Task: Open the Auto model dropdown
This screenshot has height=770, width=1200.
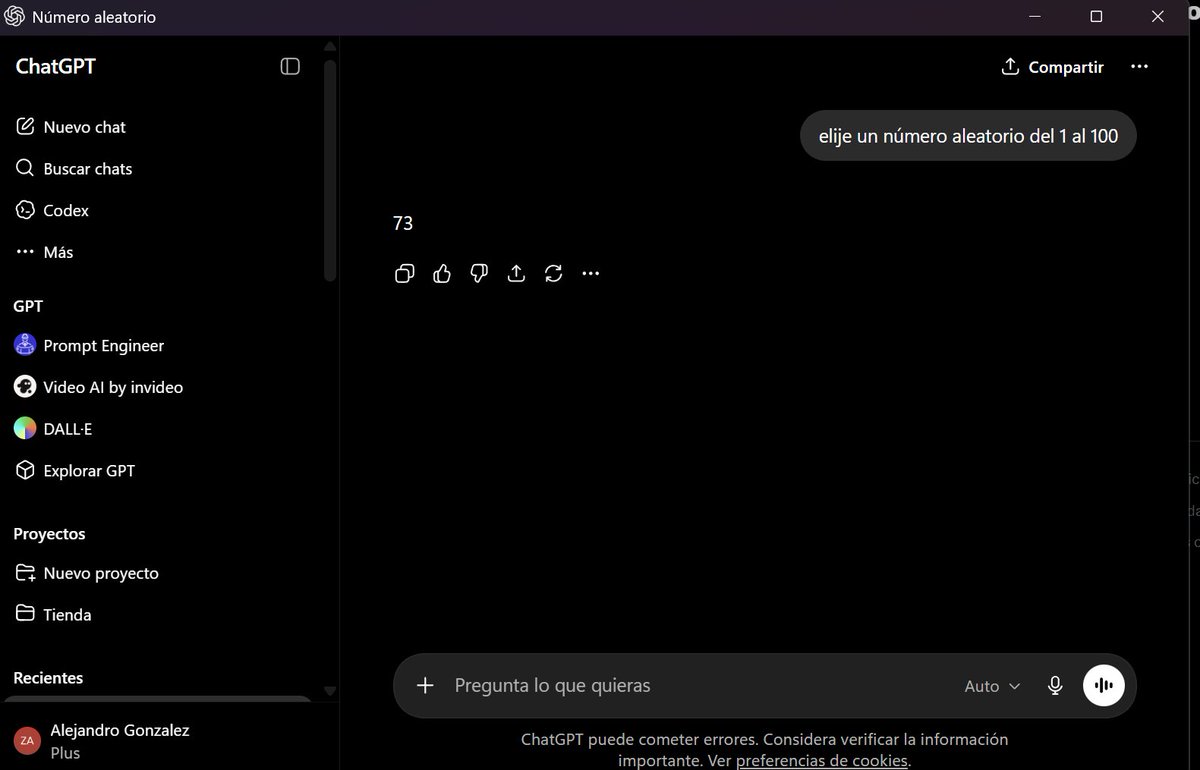Action: [992, 686]
